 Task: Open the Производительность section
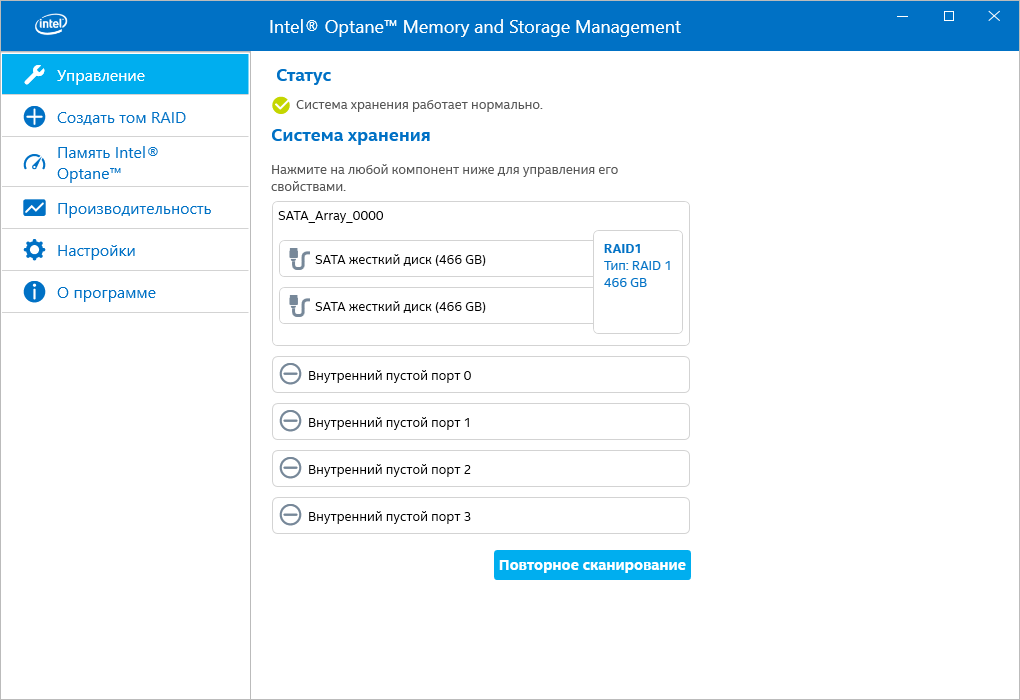click(134, 208)
